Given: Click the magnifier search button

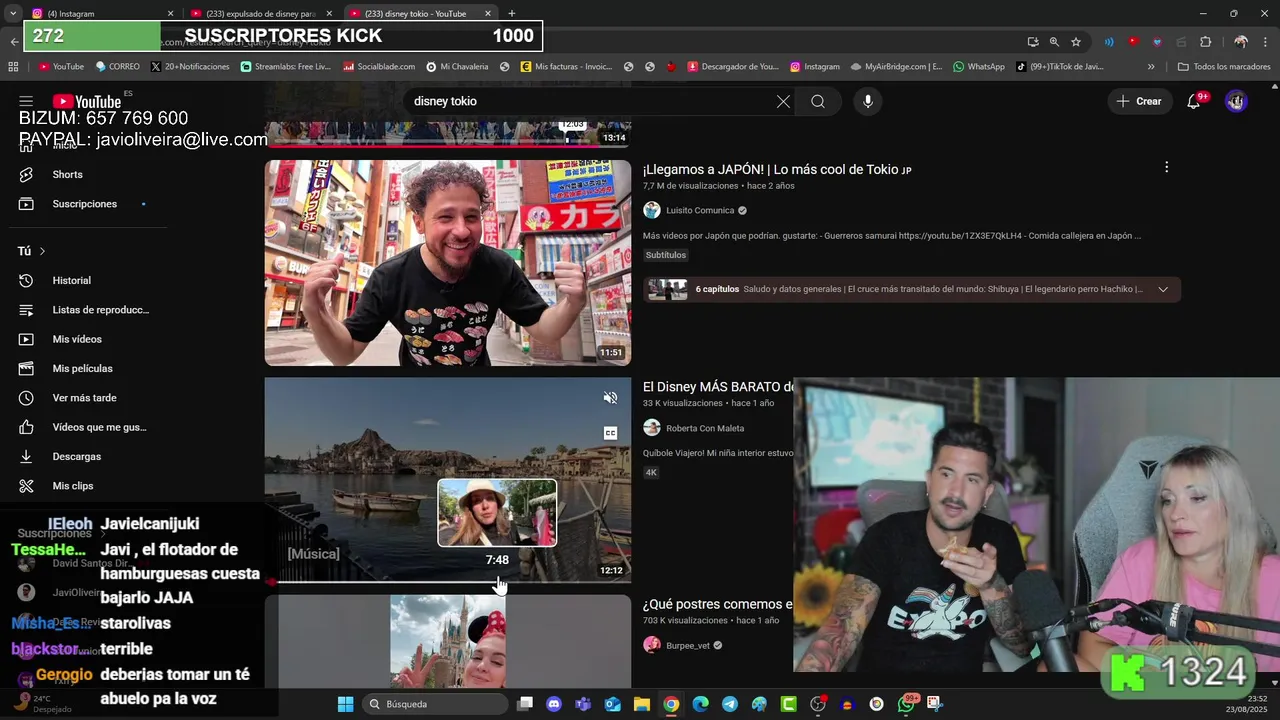Looking at the screenshot, I should click(818, 101).
